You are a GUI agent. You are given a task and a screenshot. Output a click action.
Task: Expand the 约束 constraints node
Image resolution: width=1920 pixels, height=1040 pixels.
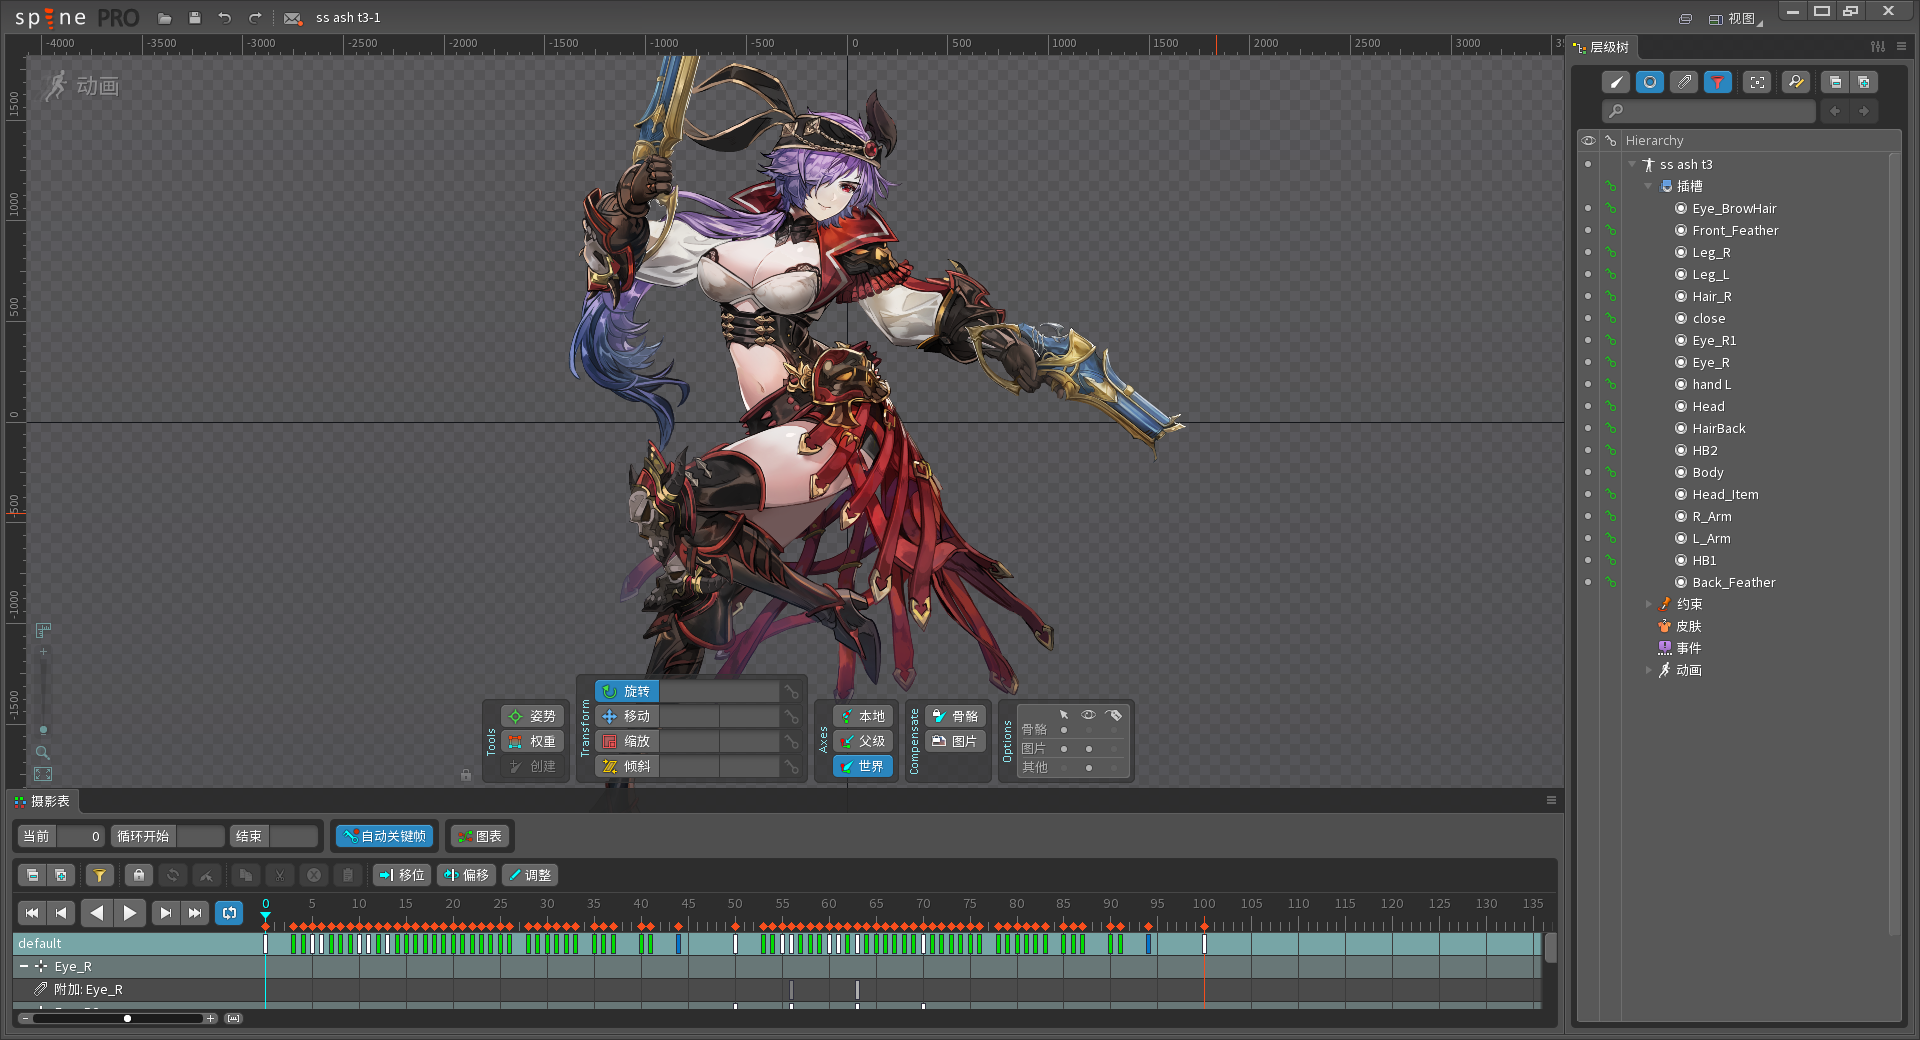coord(1648,604)
